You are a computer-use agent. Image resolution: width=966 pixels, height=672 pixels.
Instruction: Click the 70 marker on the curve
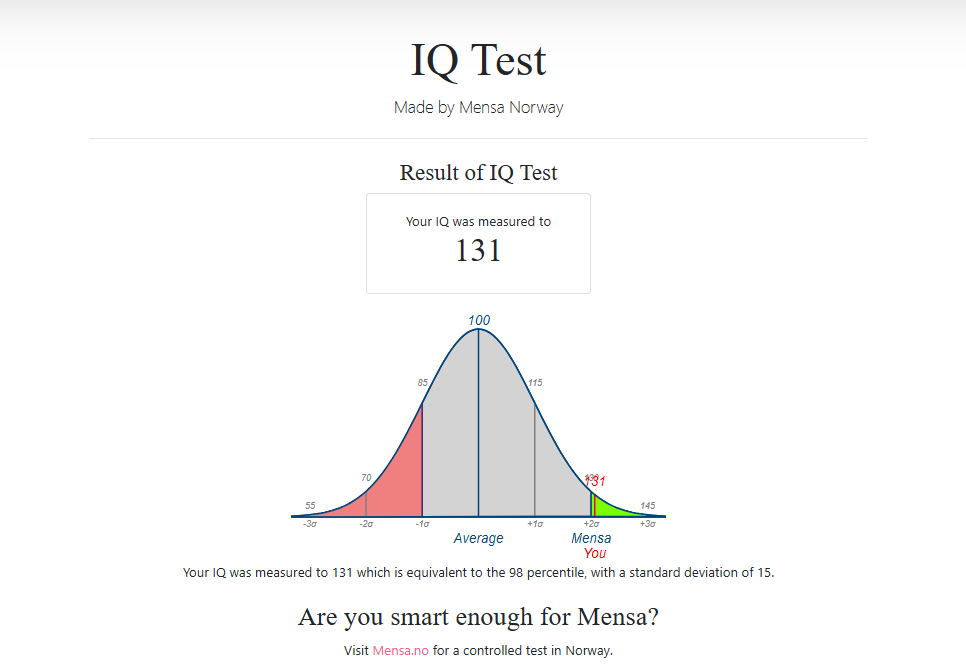pos(366,477)
